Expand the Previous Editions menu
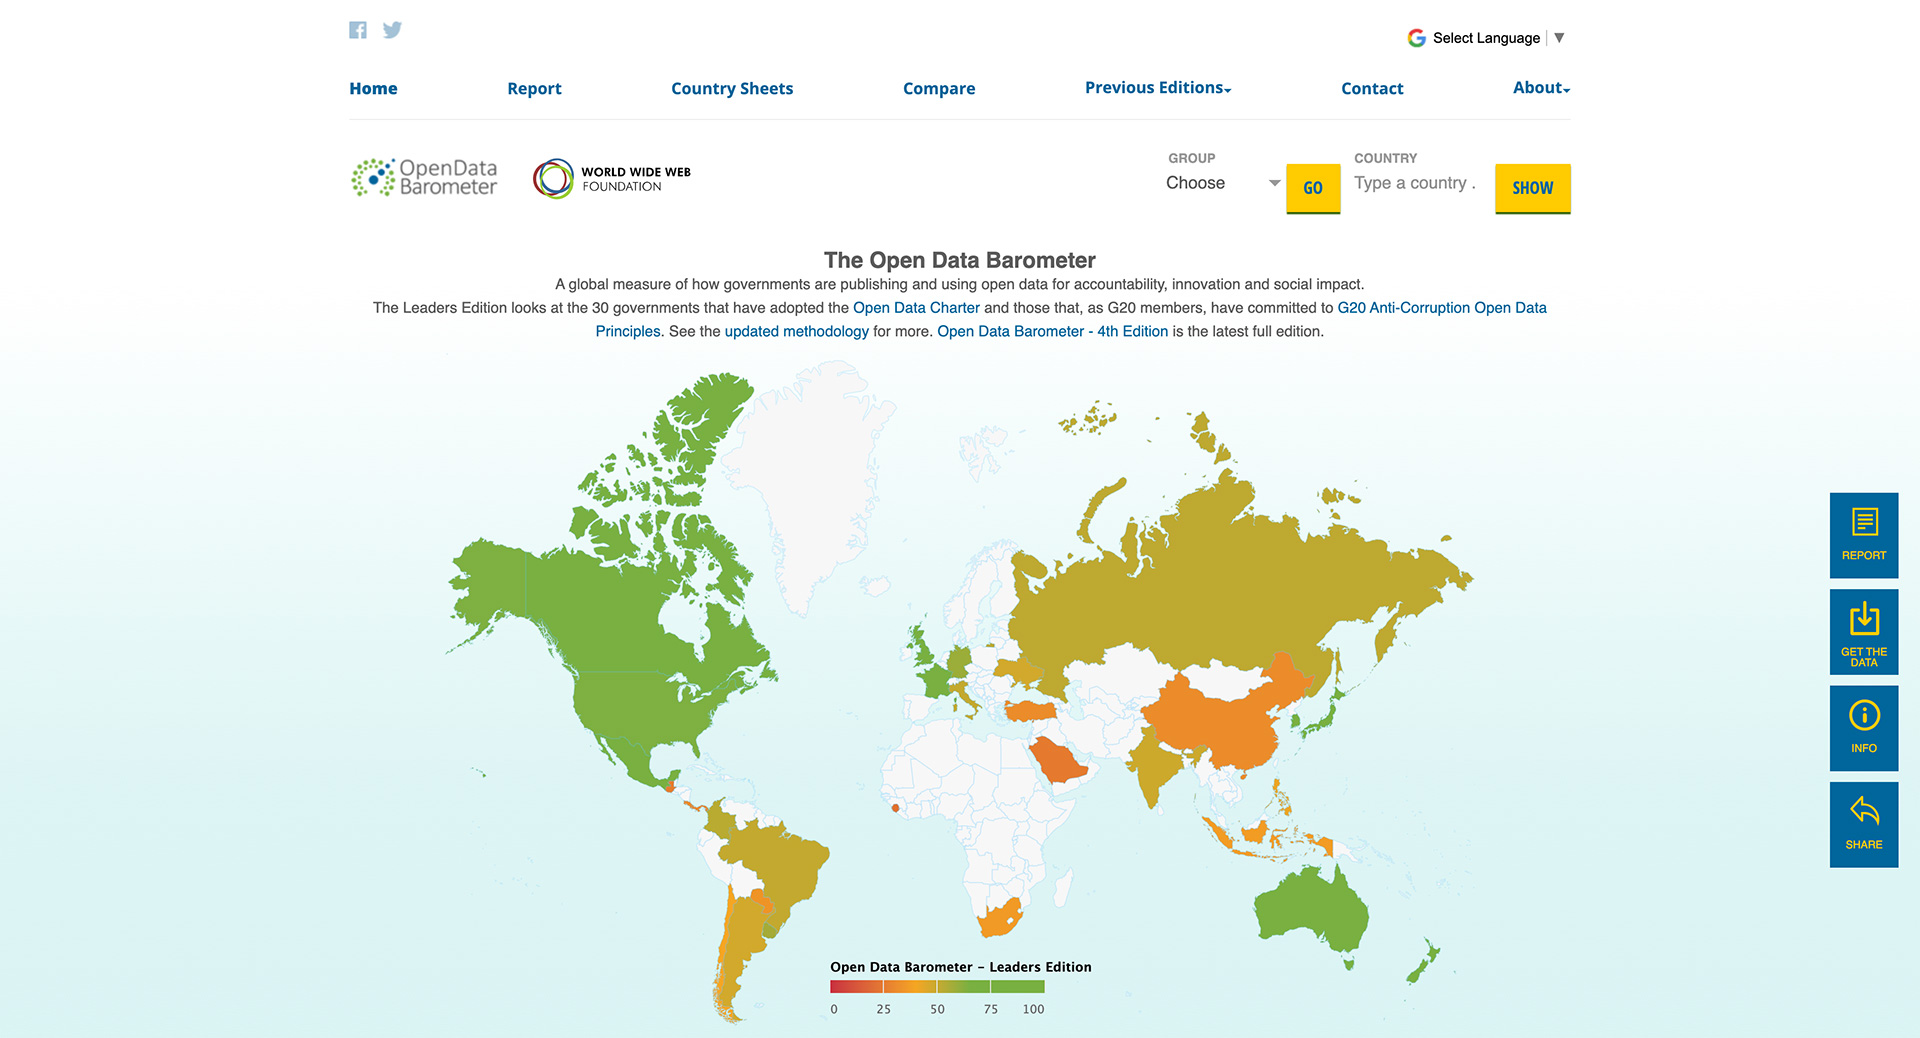 [1157, 88]
